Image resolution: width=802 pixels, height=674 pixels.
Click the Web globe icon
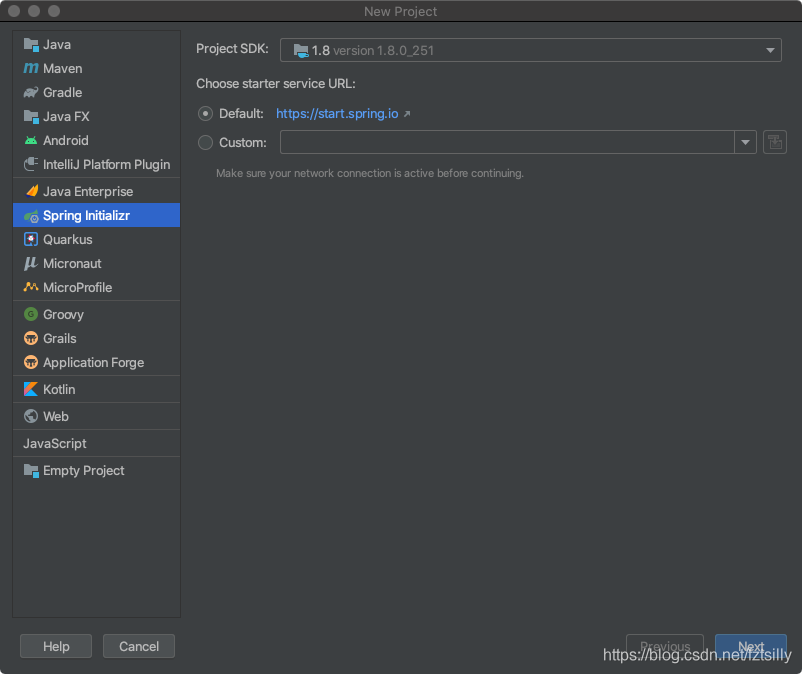pos(31,416)
